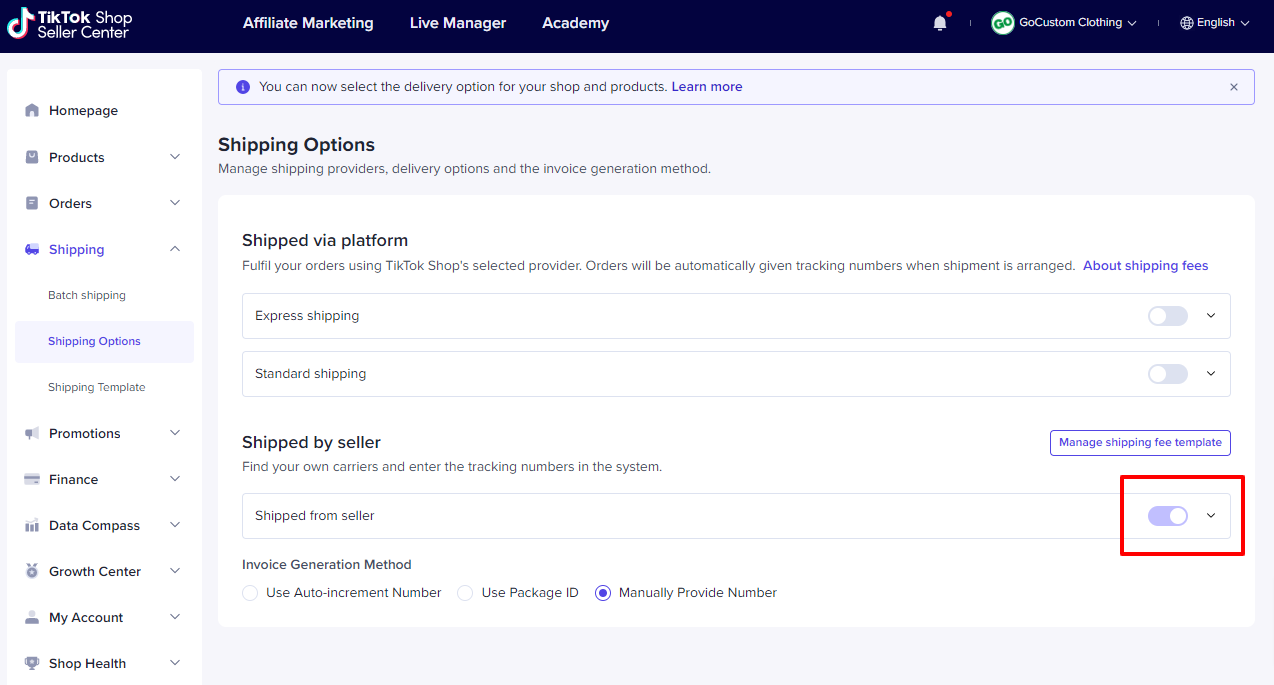
Task: Go to Homepage in sidebar
Action: tap(83, 111)
